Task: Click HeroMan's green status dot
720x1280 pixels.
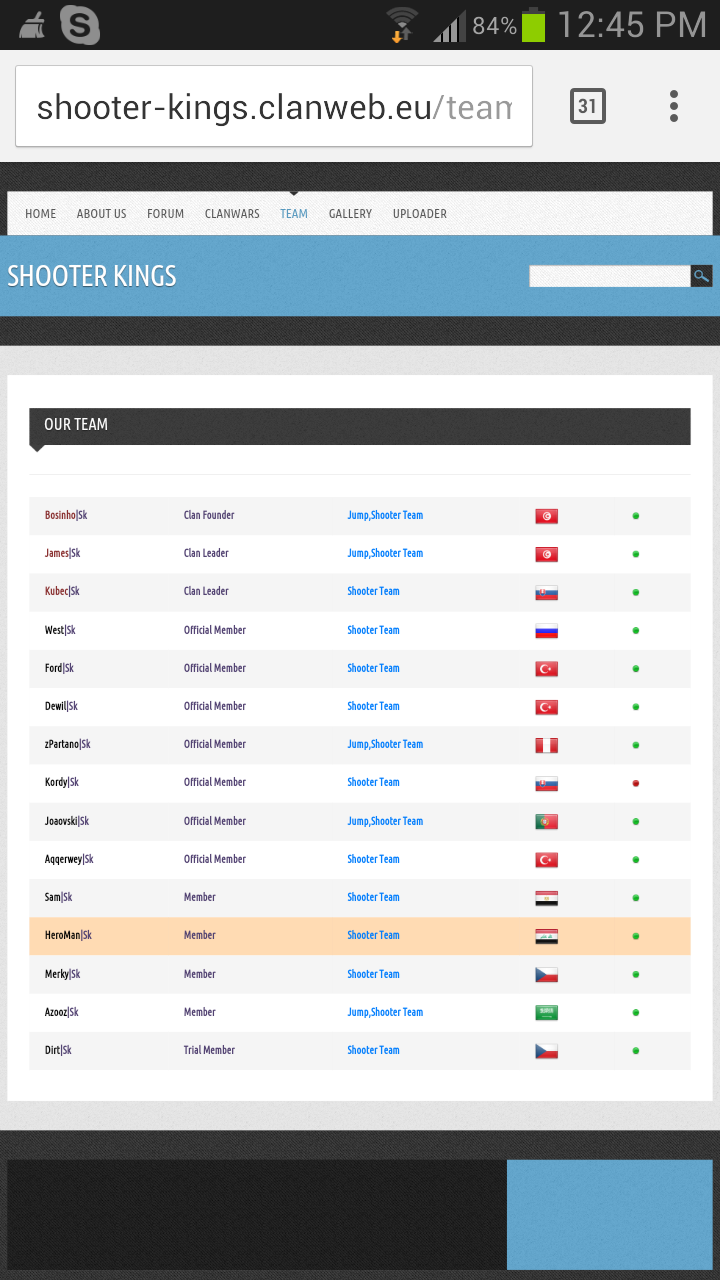Action: pyautogui.click(x=636, y=936)
